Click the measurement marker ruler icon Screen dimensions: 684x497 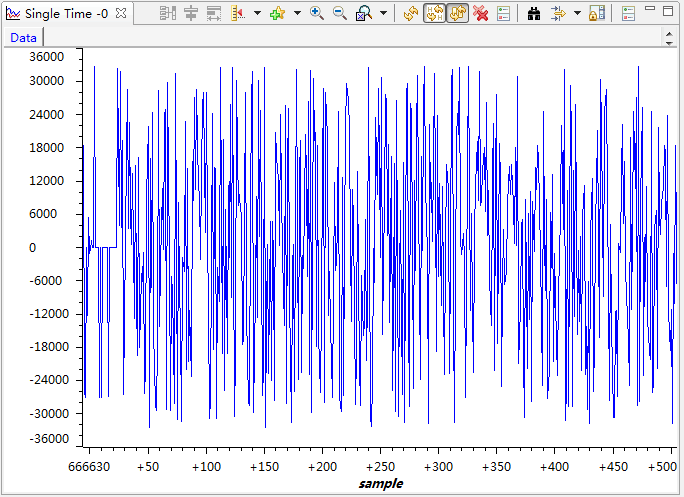(239, 14)
